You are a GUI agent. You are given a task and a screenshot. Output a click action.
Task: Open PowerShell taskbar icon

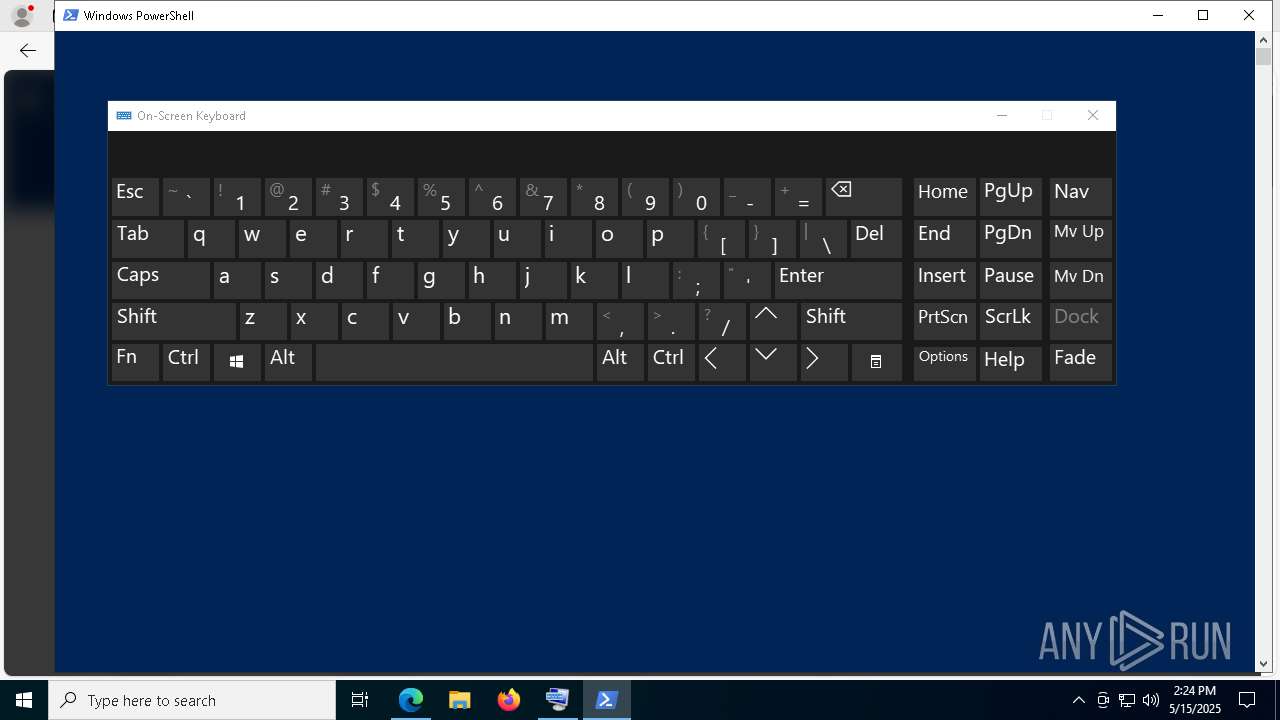tap(606, 700)
